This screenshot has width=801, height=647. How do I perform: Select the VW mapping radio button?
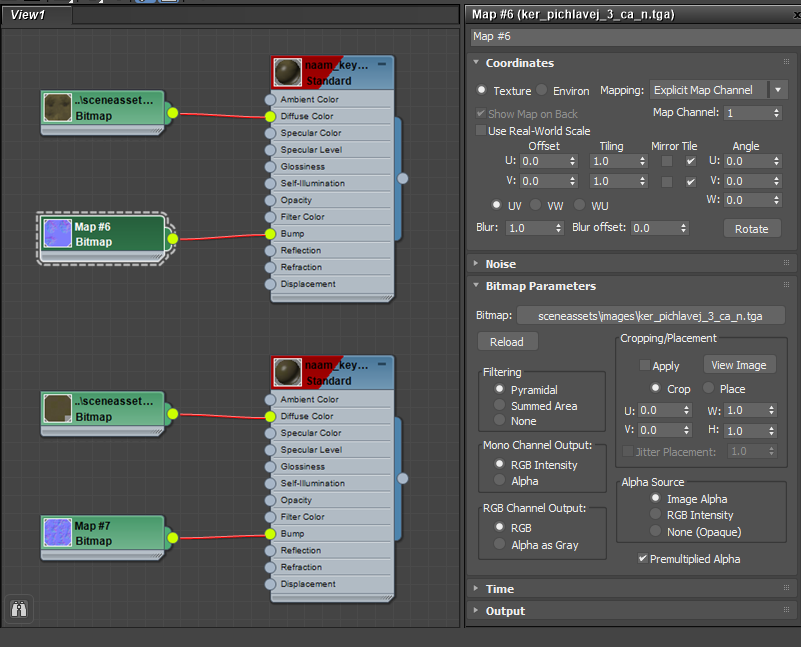[535, 205]
